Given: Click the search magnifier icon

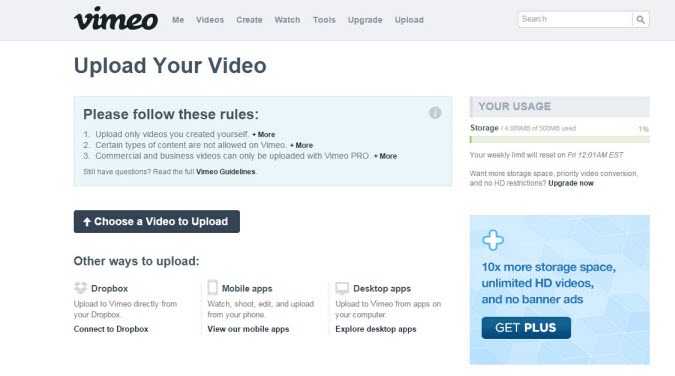Looking at the screenshot, I should click(641, 19).
